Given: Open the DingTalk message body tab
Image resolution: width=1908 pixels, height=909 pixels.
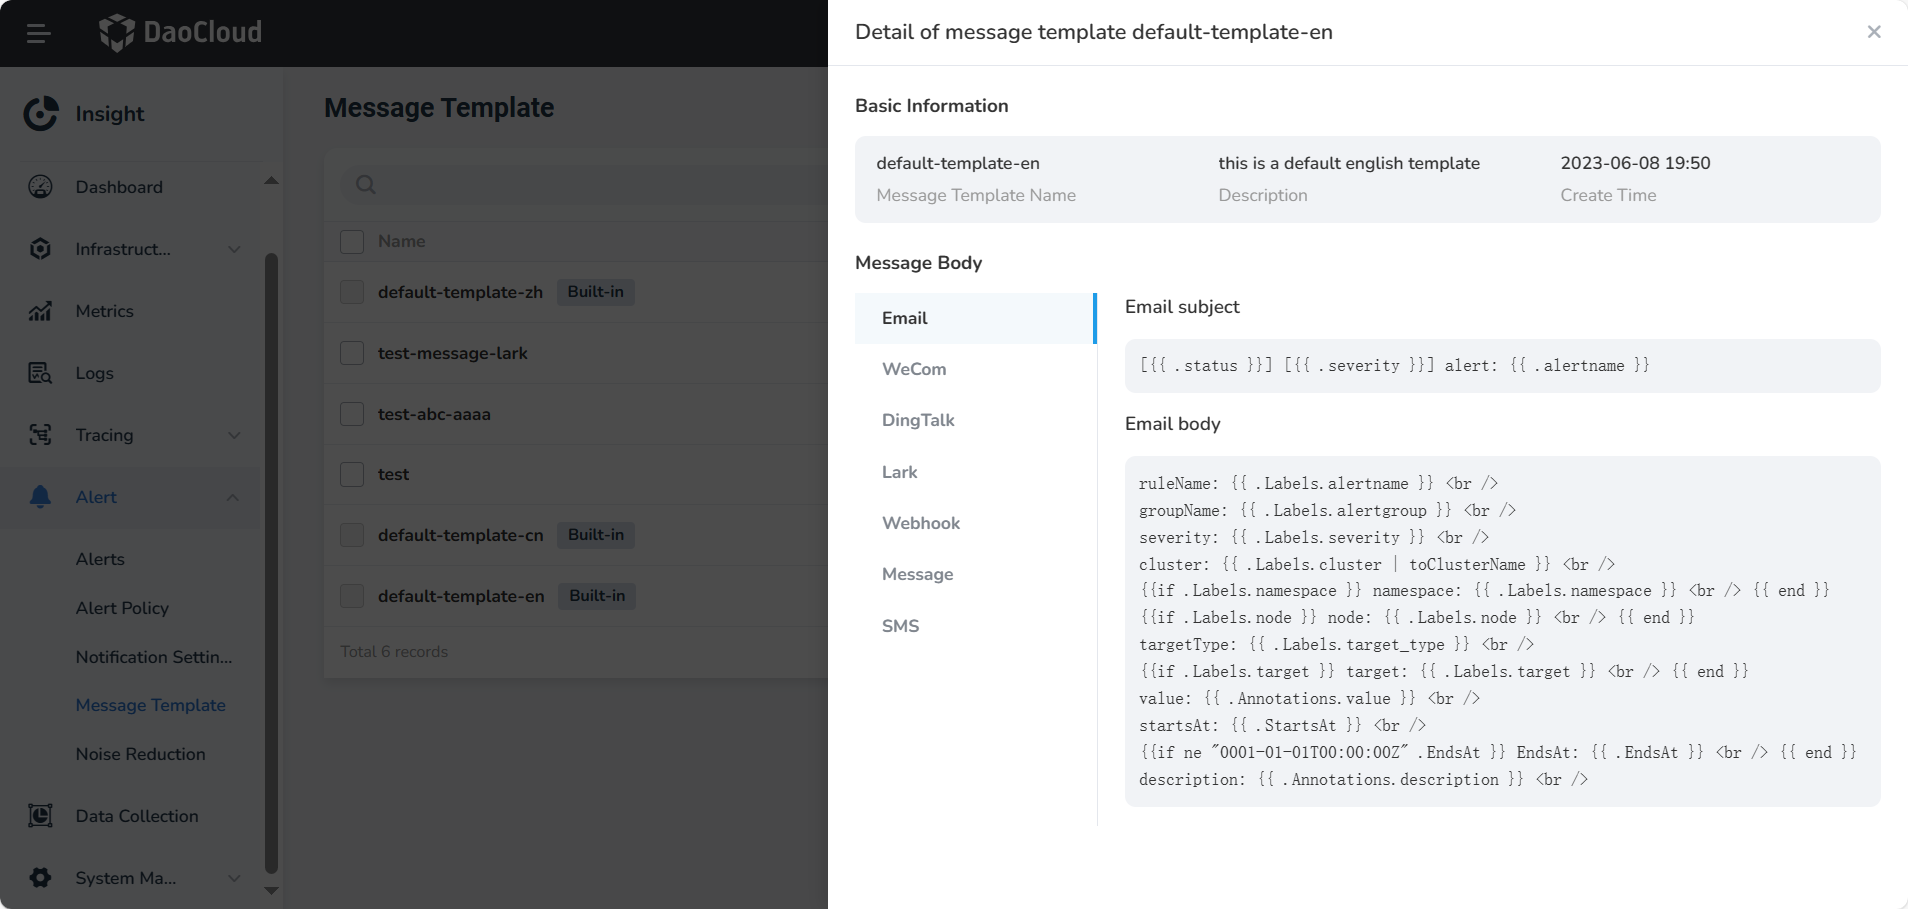Looking at the screenshot, I should click(x=918, y=420).
